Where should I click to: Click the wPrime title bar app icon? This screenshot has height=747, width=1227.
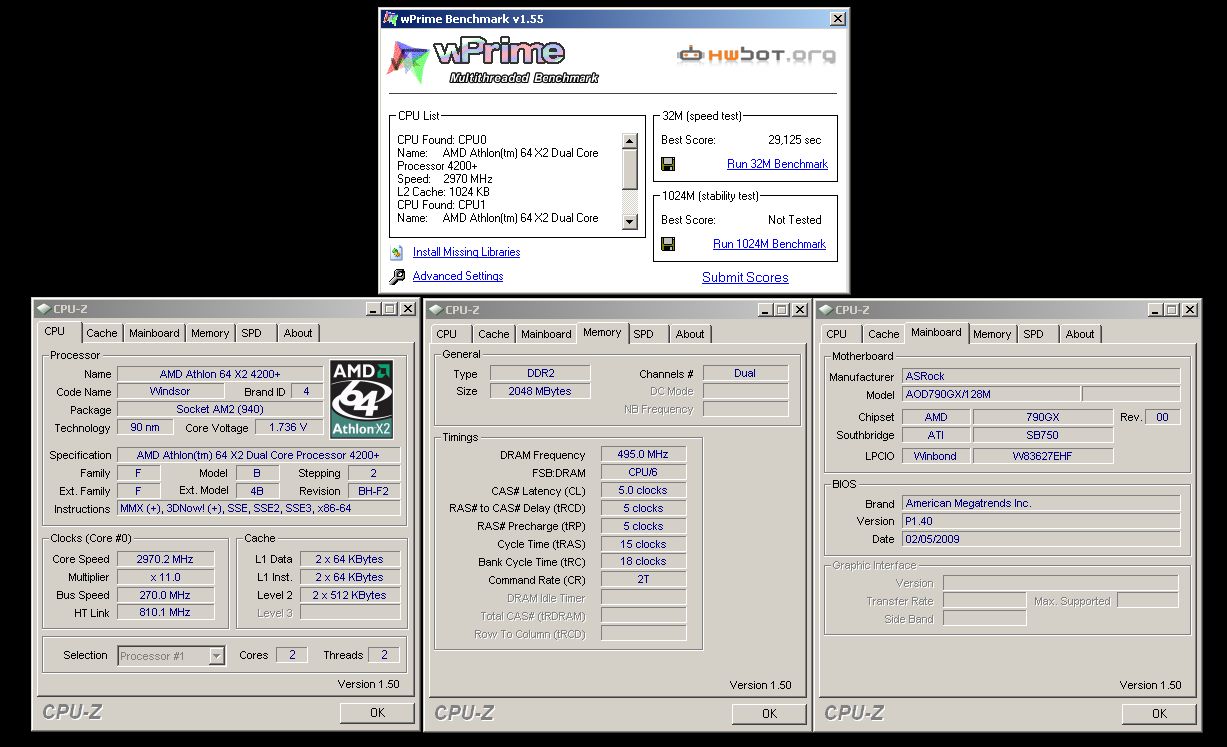[x=391, y=18]
